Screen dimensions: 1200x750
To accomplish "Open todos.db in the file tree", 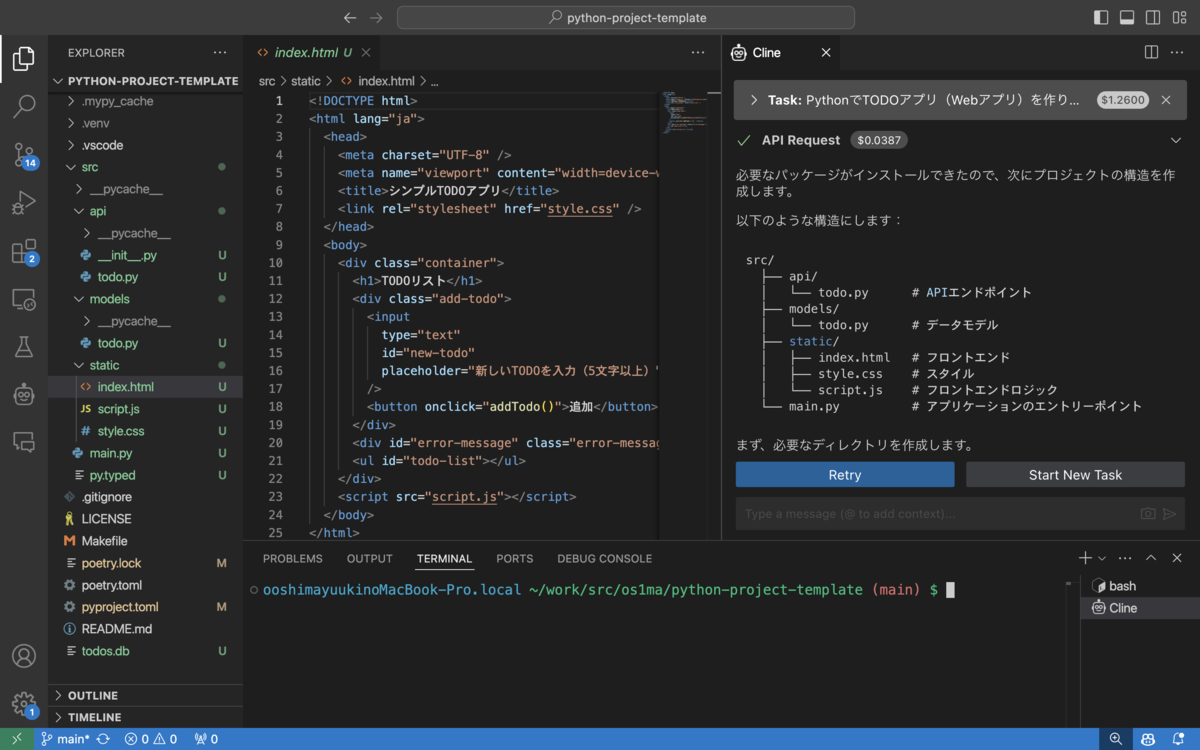I will pos(145,651).
